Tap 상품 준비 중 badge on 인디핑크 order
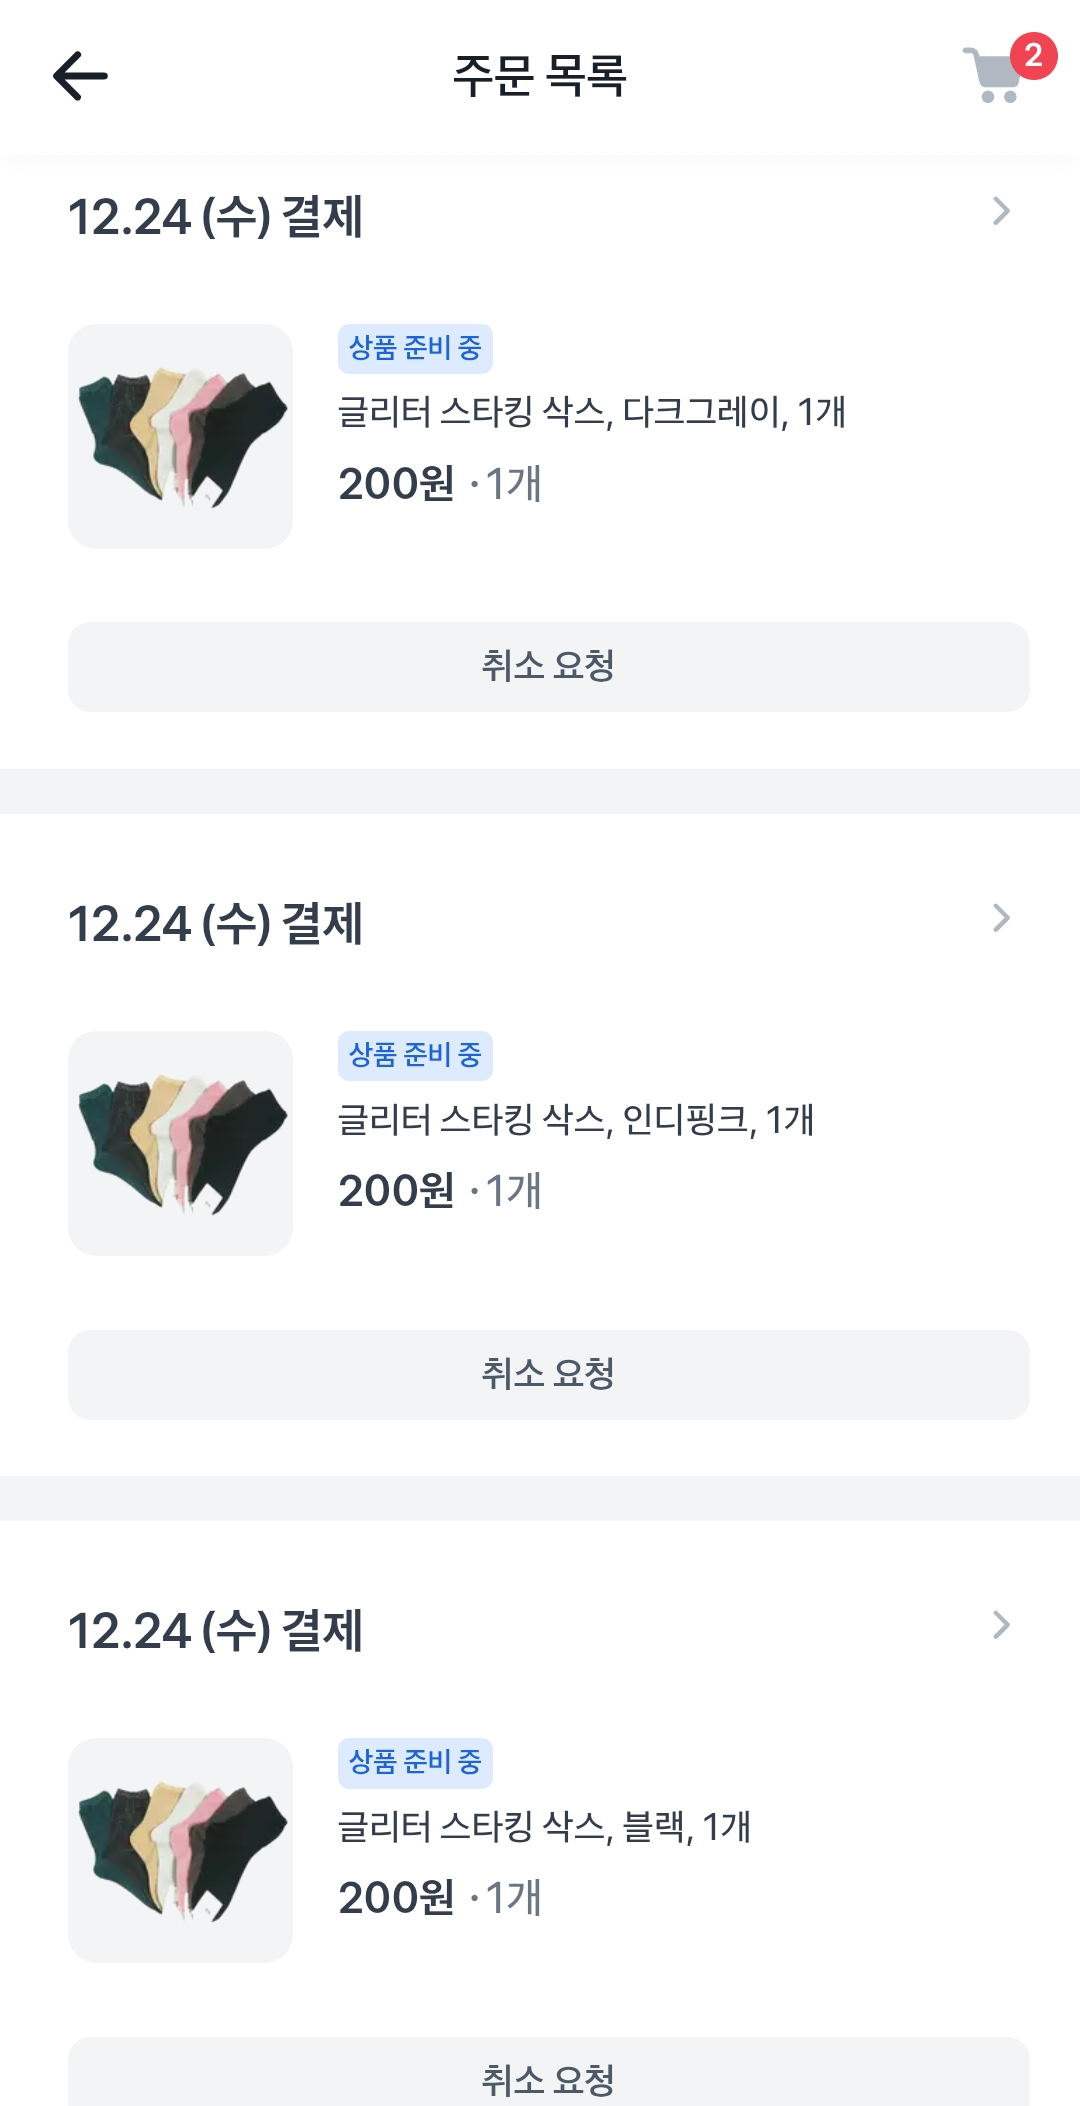1080x2106 pixels. pyautogui.click(x=415, y=1055)
